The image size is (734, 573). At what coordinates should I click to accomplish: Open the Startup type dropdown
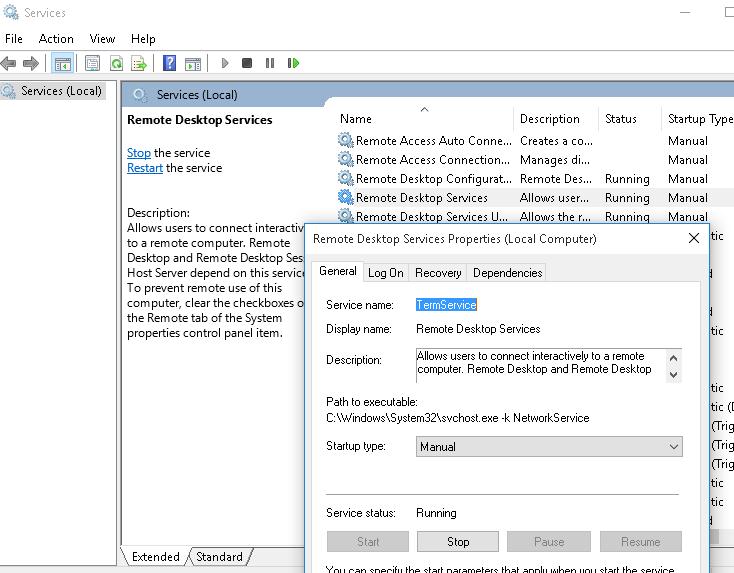549,447
